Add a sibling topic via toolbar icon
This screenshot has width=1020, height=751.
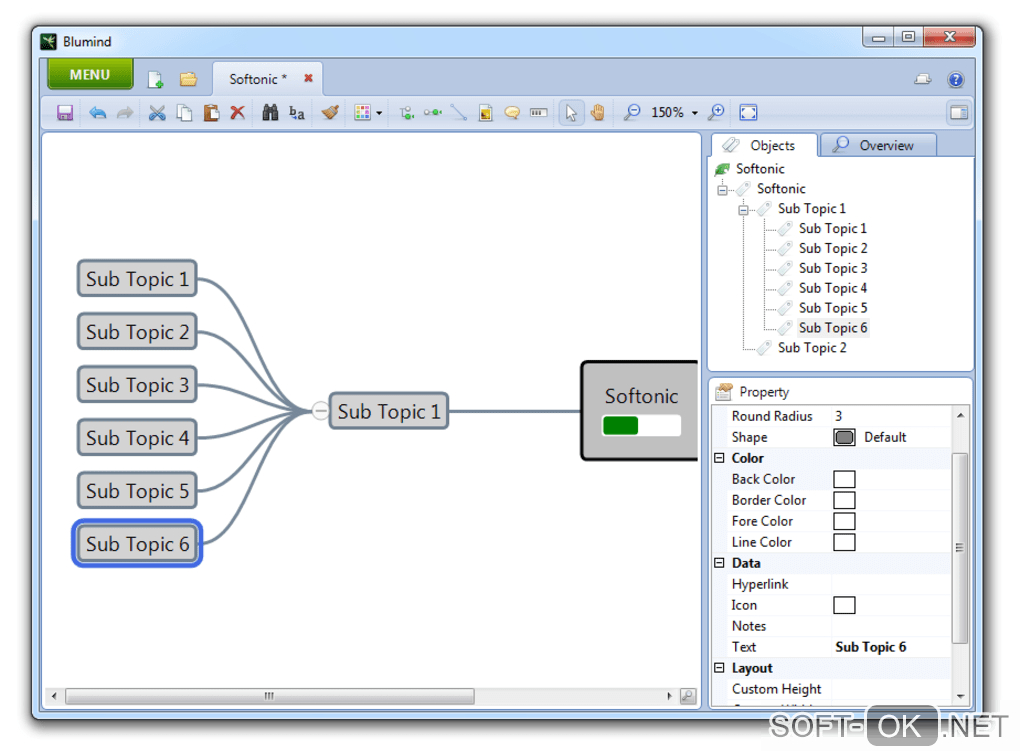(433, 113)
